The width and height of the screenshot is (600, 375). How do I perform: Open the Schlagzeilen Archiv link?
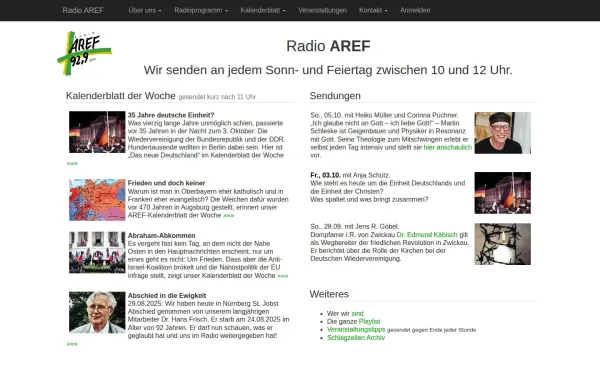(x=356, y=338)
